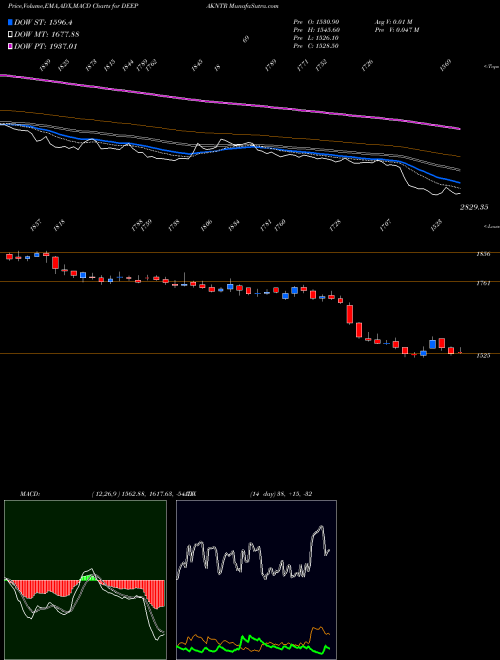Click the ADX '(14 day)' values text

pyautogui.click(x=281, y=493)
